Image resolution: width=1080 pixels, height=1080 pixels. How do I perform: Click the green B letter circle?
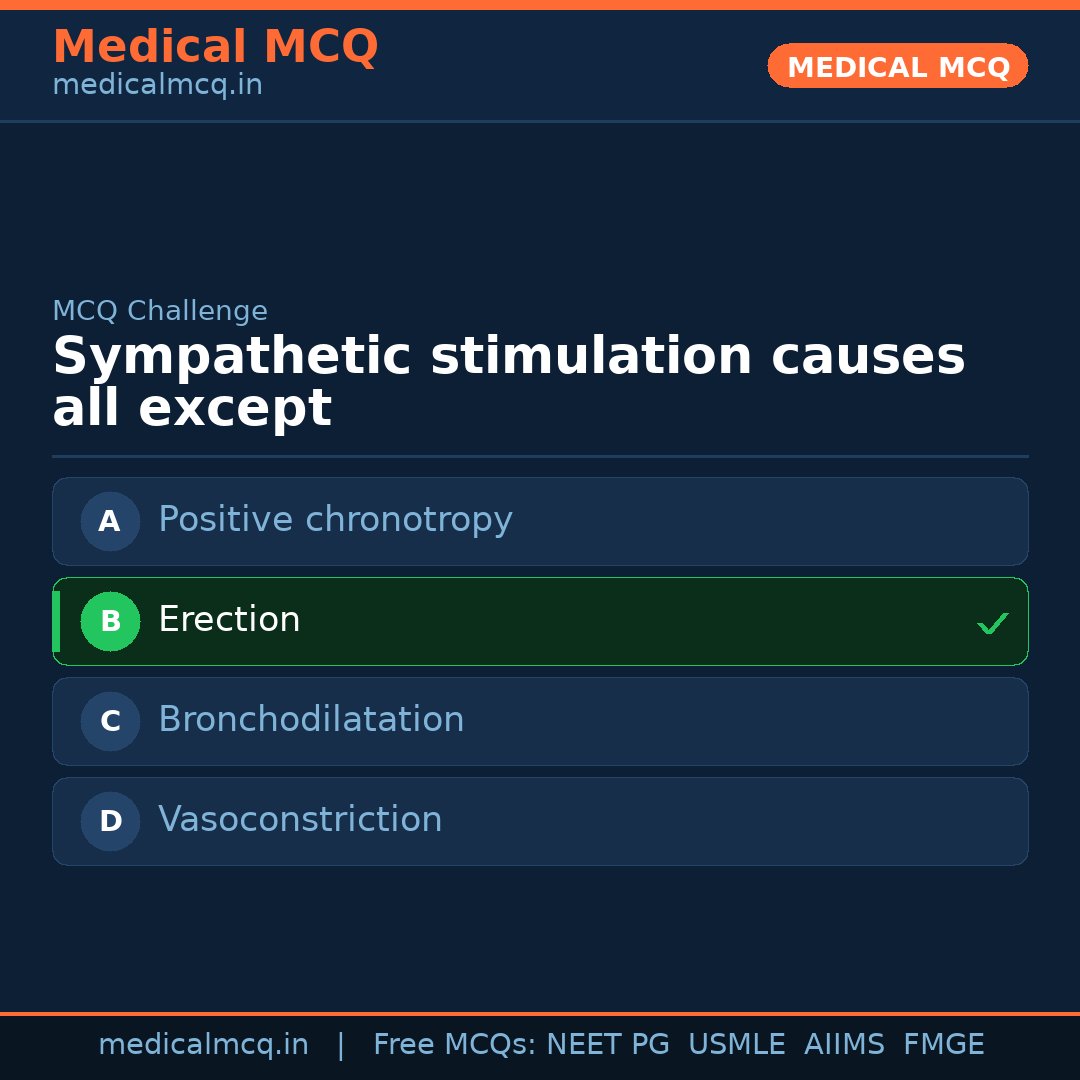pos(110,621)
